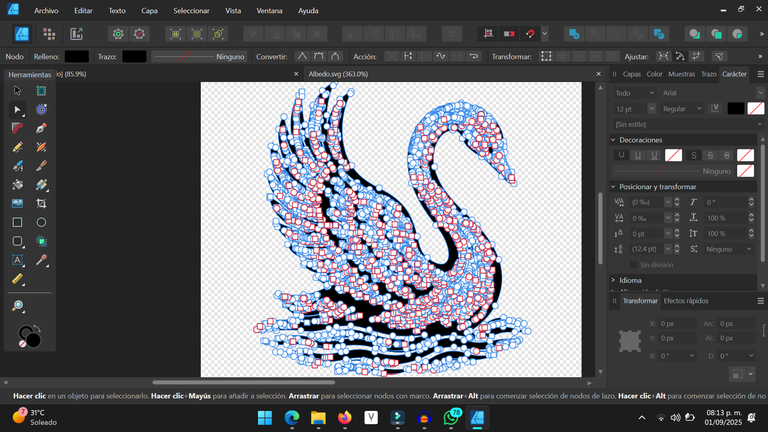Screen dimensions: 768x432
Task: Collapse the Decoraciones section
Action: click(x=613, y=140)
